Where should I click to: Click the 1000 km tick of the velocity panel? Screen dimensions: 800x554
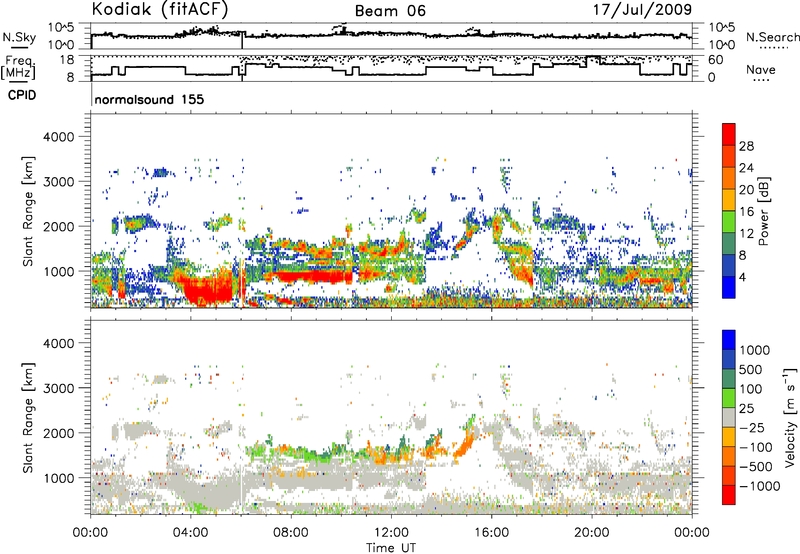tap(58, 478)
